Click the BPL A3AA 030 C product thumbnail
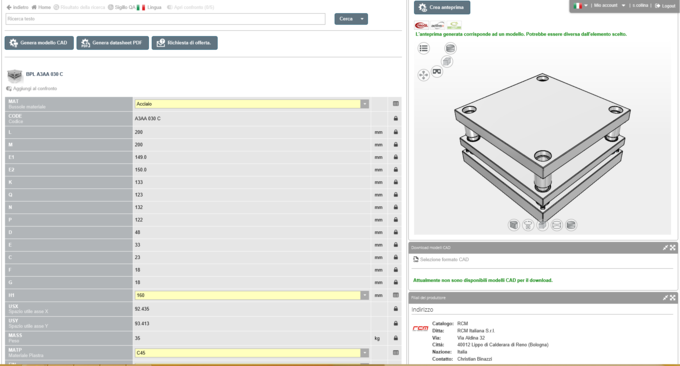 point(15,76)
